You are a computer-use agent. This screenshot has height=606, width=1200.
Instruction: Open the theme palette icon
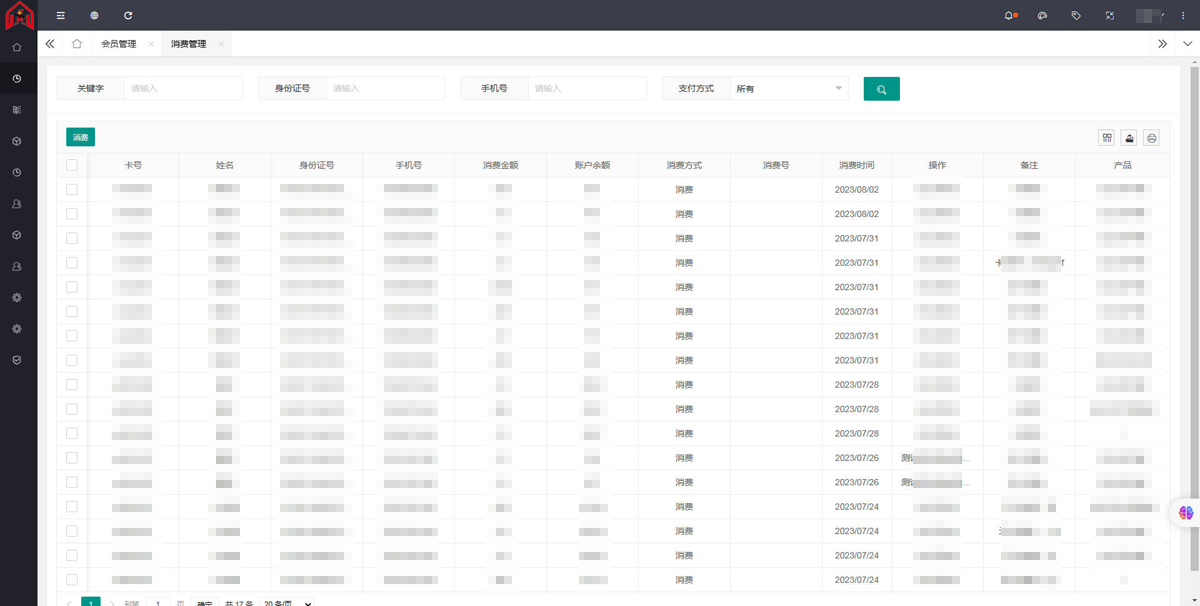click(x=1042, y=16)
